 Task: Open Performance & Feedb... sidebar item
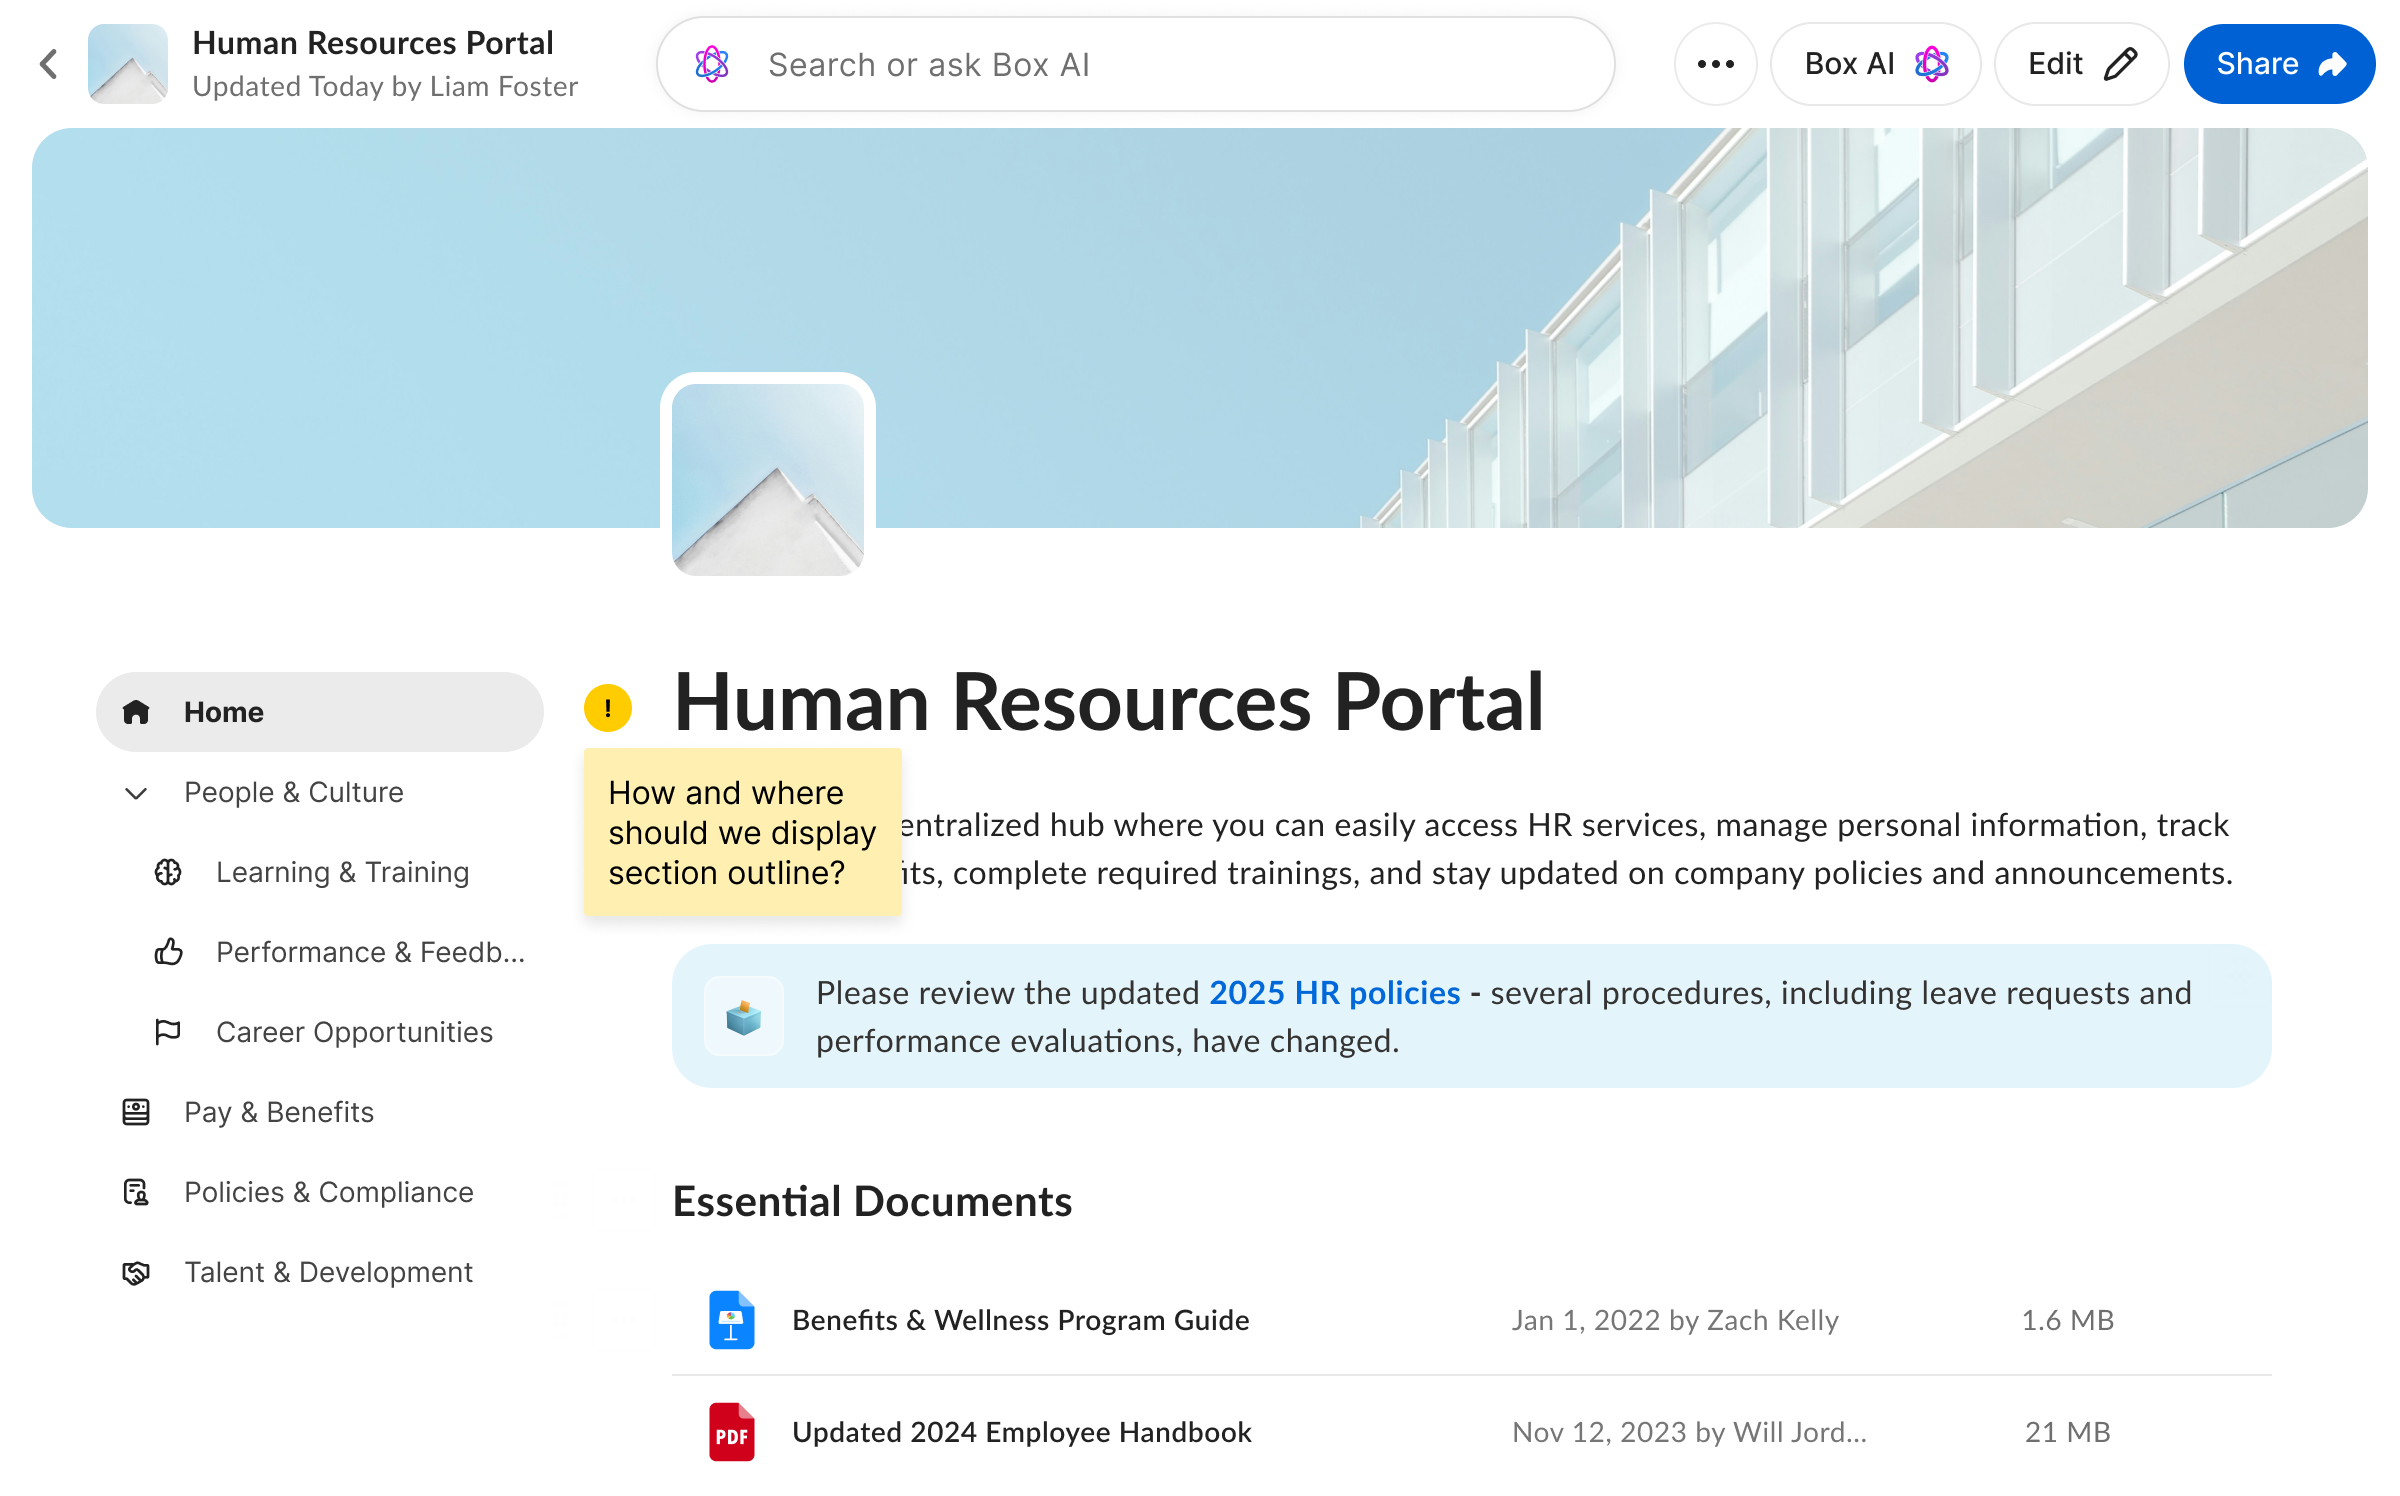point(370,952)
